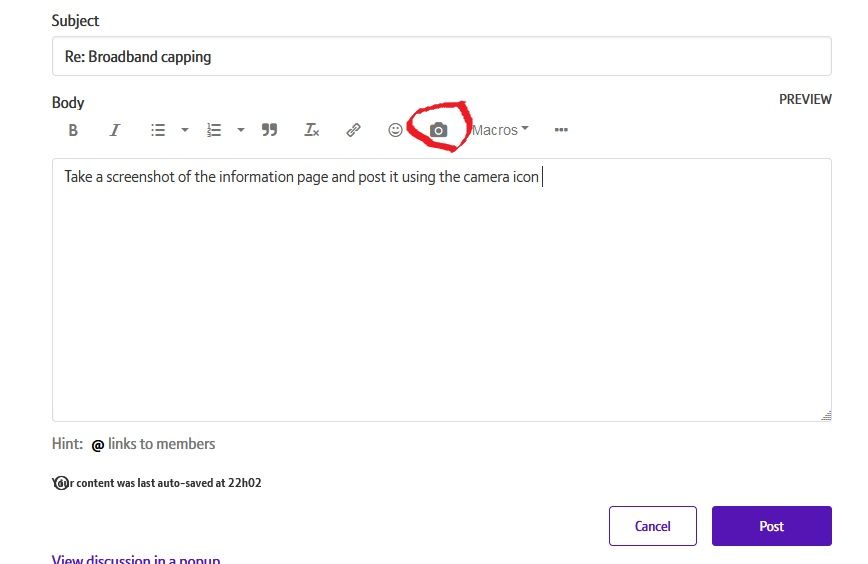This screenshot has width=868, height=564.
Task: Open View discussion in a popup
Action: [136, 559]
